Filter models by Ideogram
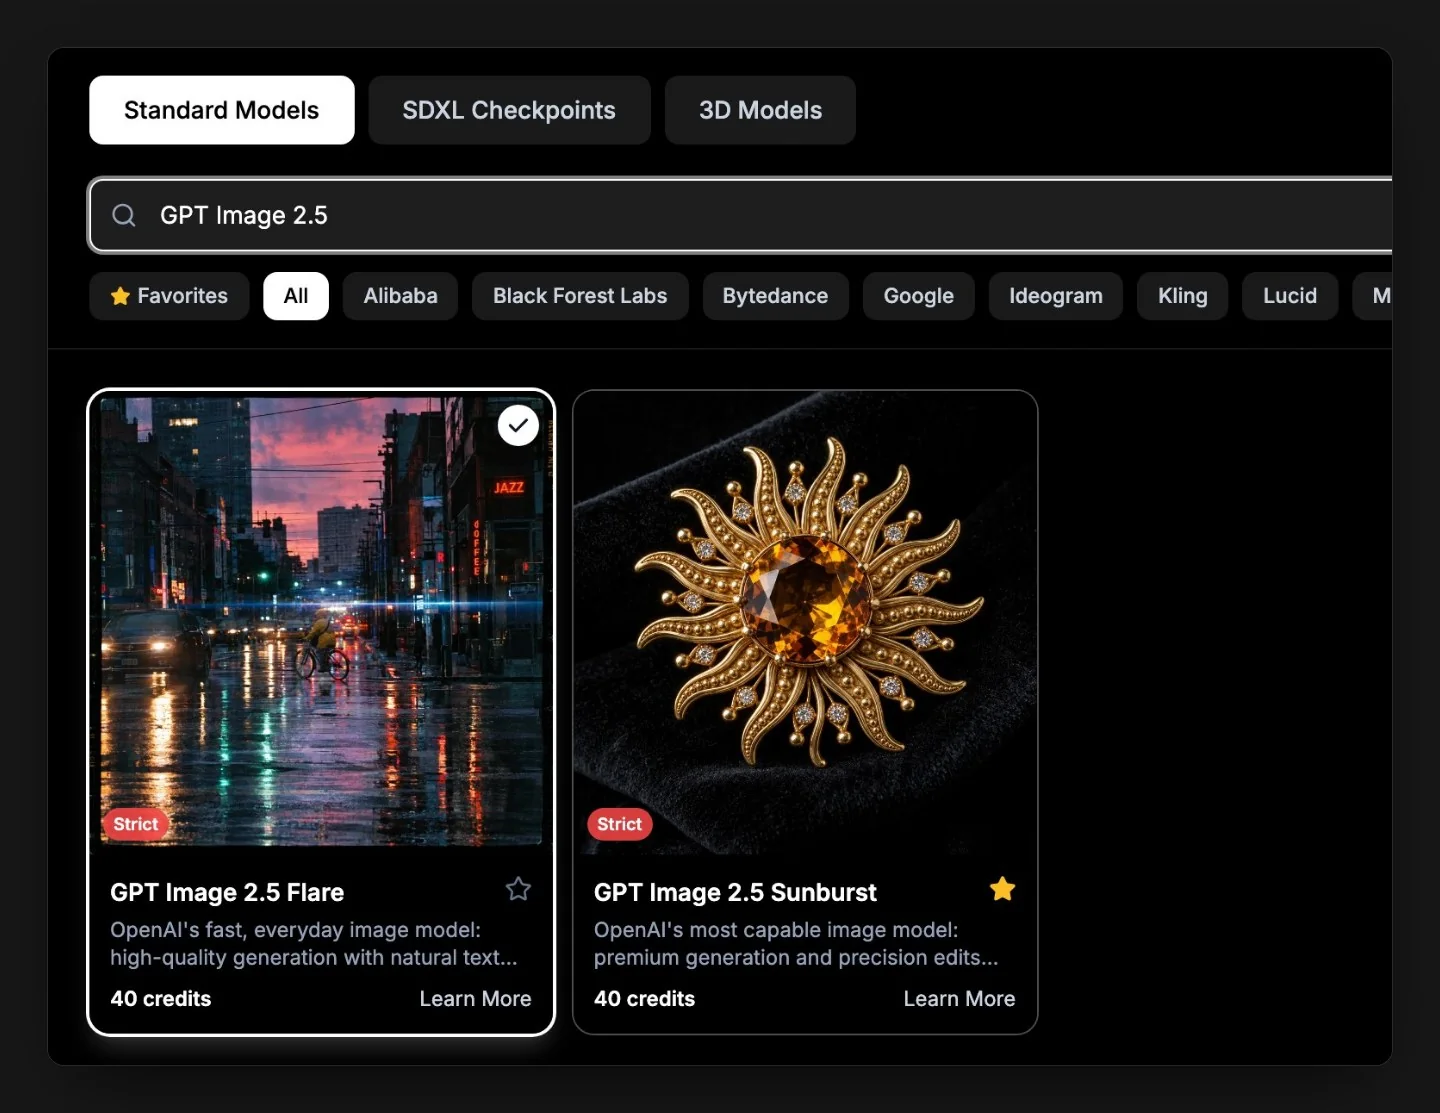This screenshot has width=1440, height=1113. pyautogui.click(x=1056, y=296)
